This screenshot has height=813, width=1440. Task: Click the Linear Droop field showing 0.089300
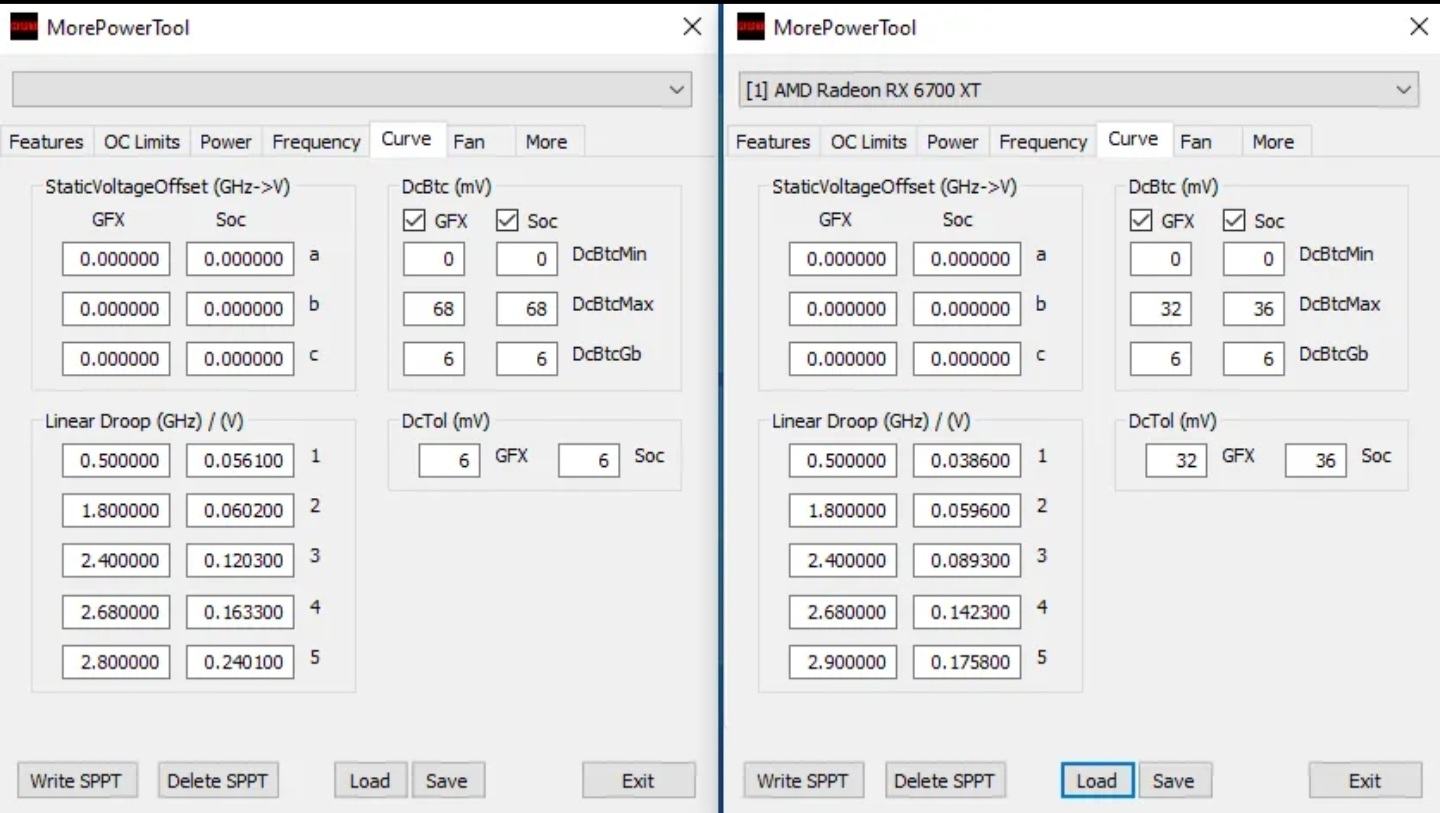(x=967, y=561)
